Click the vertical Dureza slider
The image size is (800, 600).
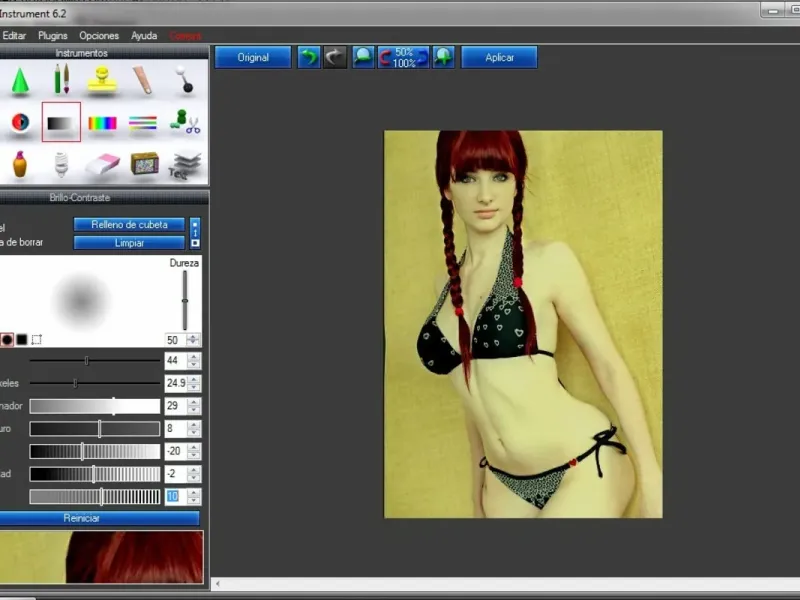tap(184, 299)
